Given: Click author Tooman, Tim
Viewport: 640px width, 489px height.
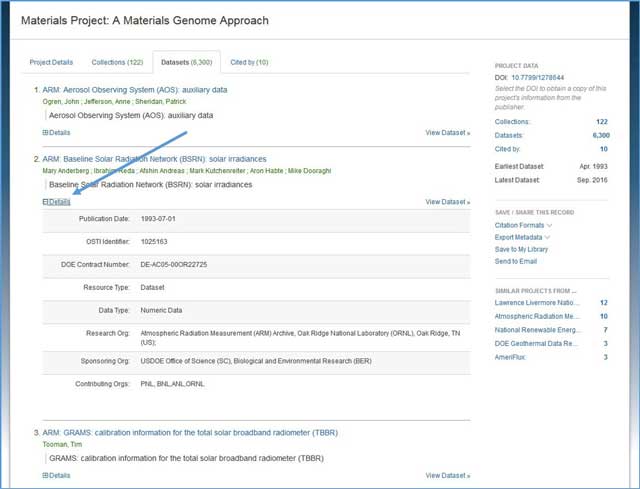Looking at the screenshot, I should (62, 445).
